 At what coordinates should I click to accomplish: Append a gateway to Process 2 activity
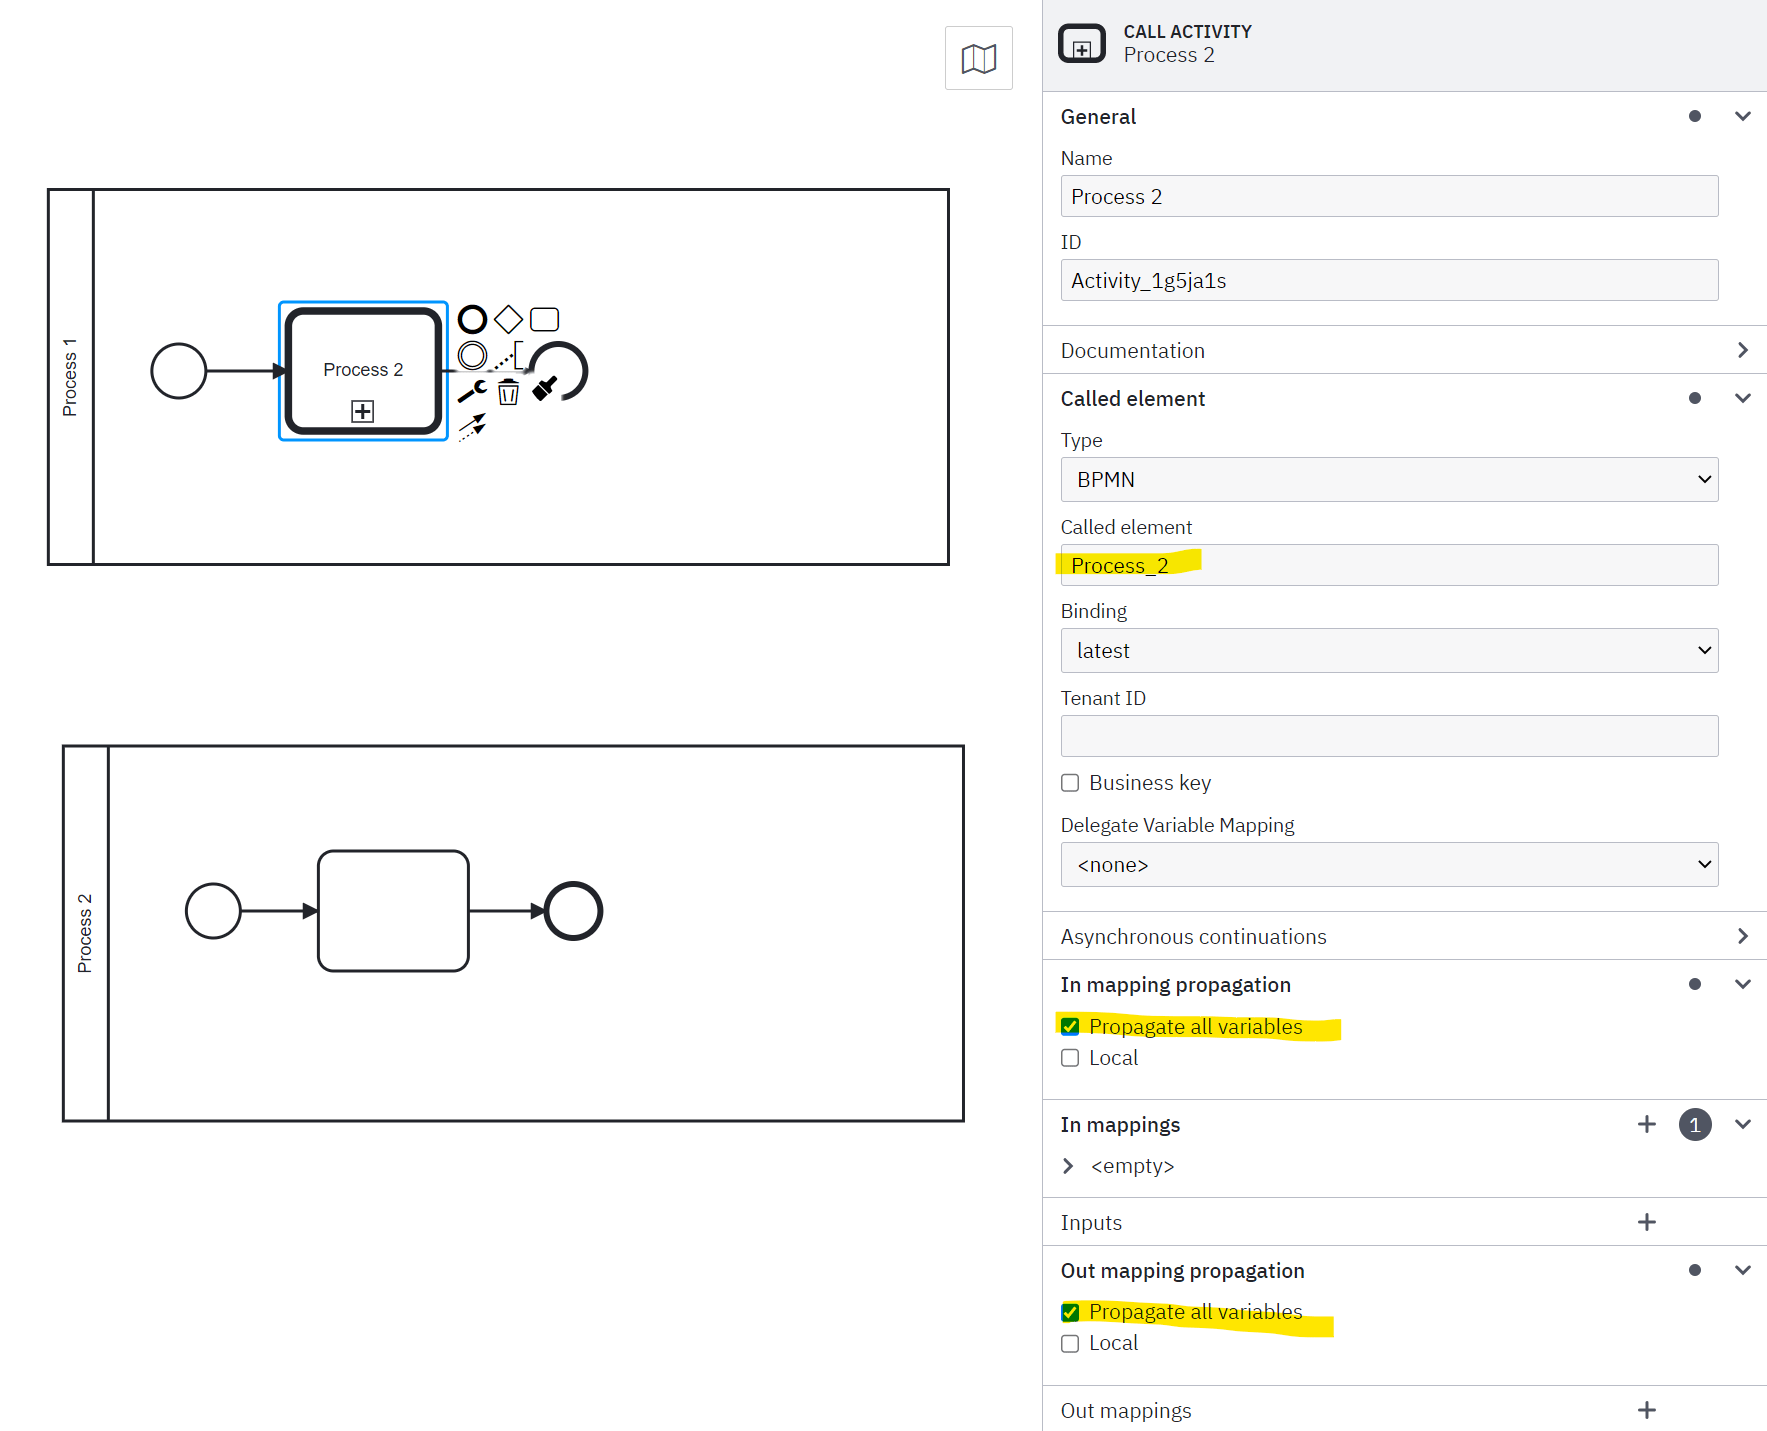pos(508,319)
